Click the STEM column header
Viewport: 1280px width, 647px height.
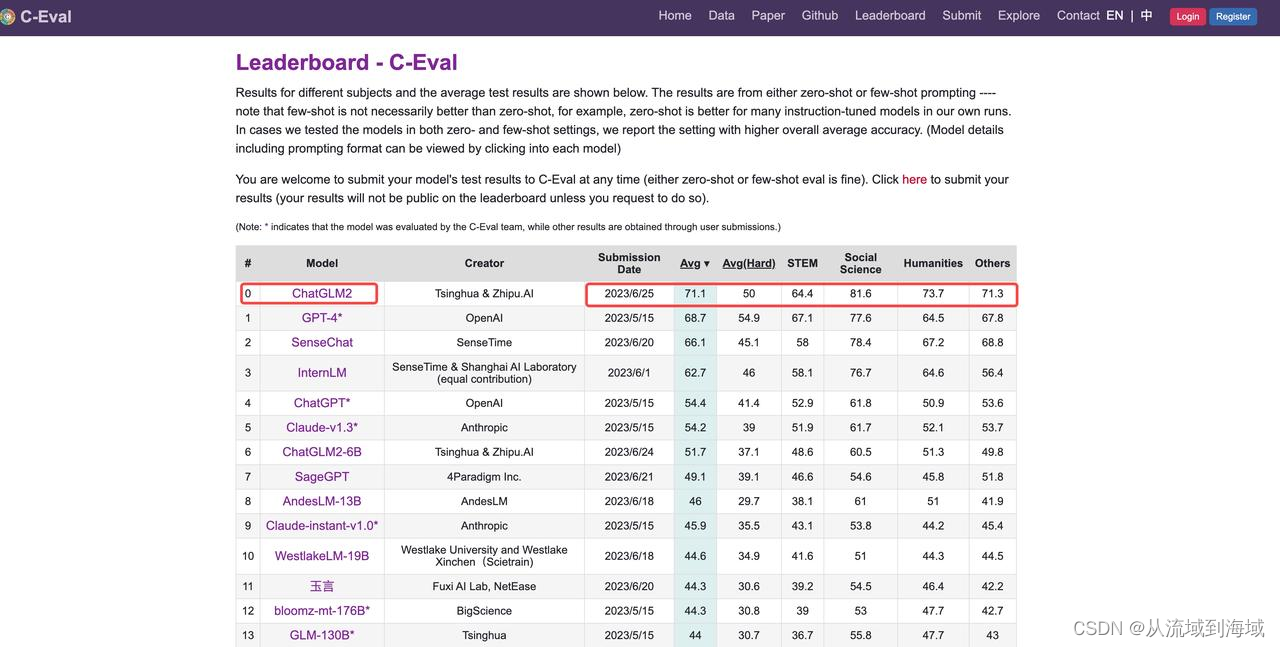[802, 263]
